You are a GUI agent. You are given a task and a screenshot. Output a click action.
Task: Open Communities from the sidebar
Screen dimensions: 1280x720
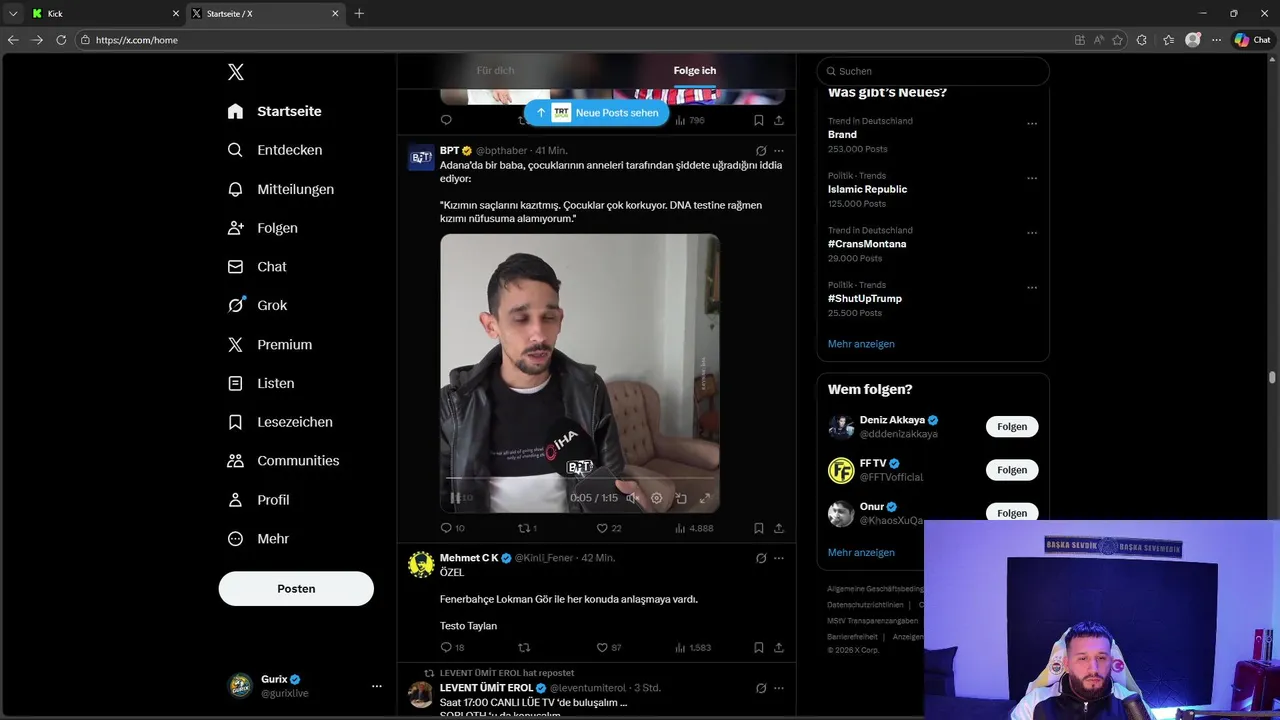pyautogui.click(x=283, y=461)
